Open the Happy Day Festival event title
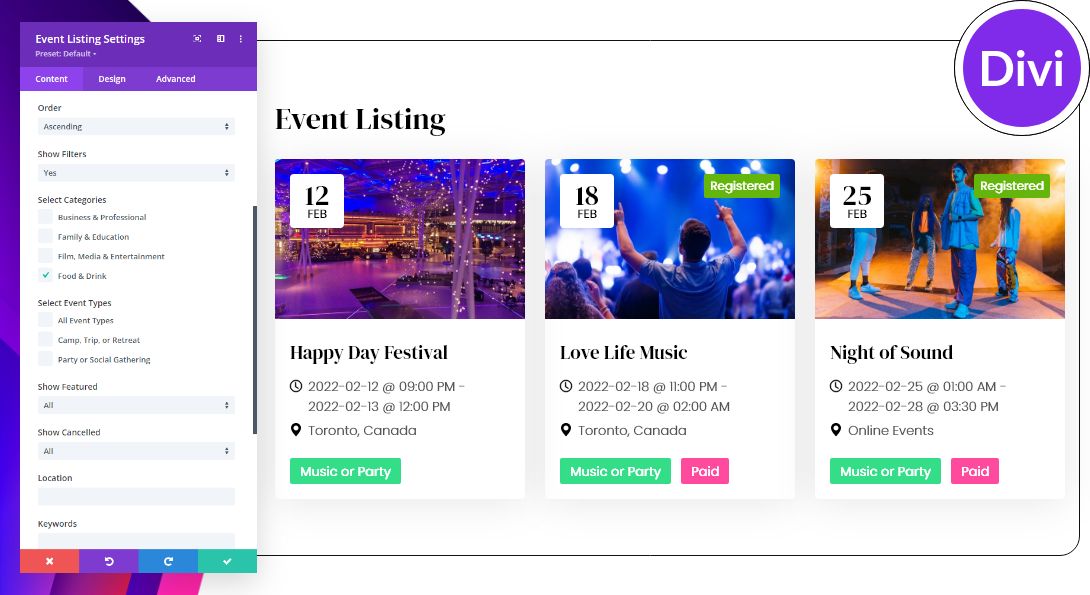The height and width of the screenshot is (595, 1090). coord(369,352)
